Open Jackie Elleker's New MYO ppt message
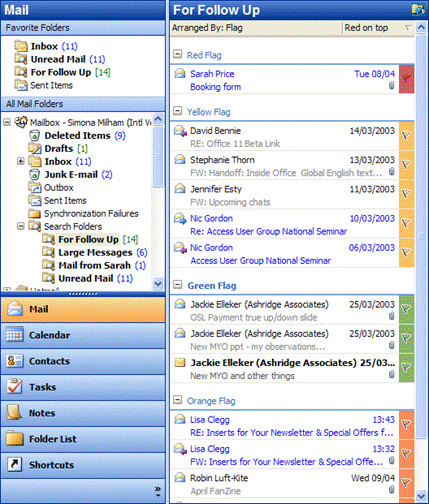 (x=284, y=339)
